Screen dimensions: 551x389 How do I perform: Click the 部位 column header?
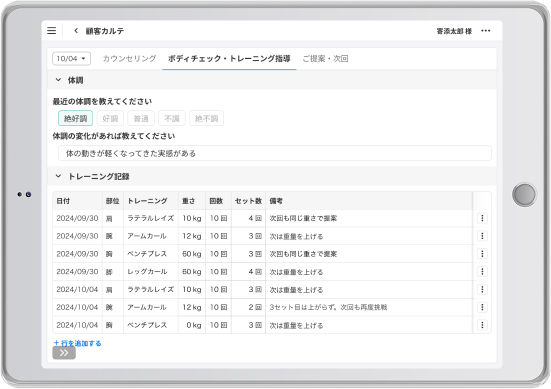click(112, 201)
